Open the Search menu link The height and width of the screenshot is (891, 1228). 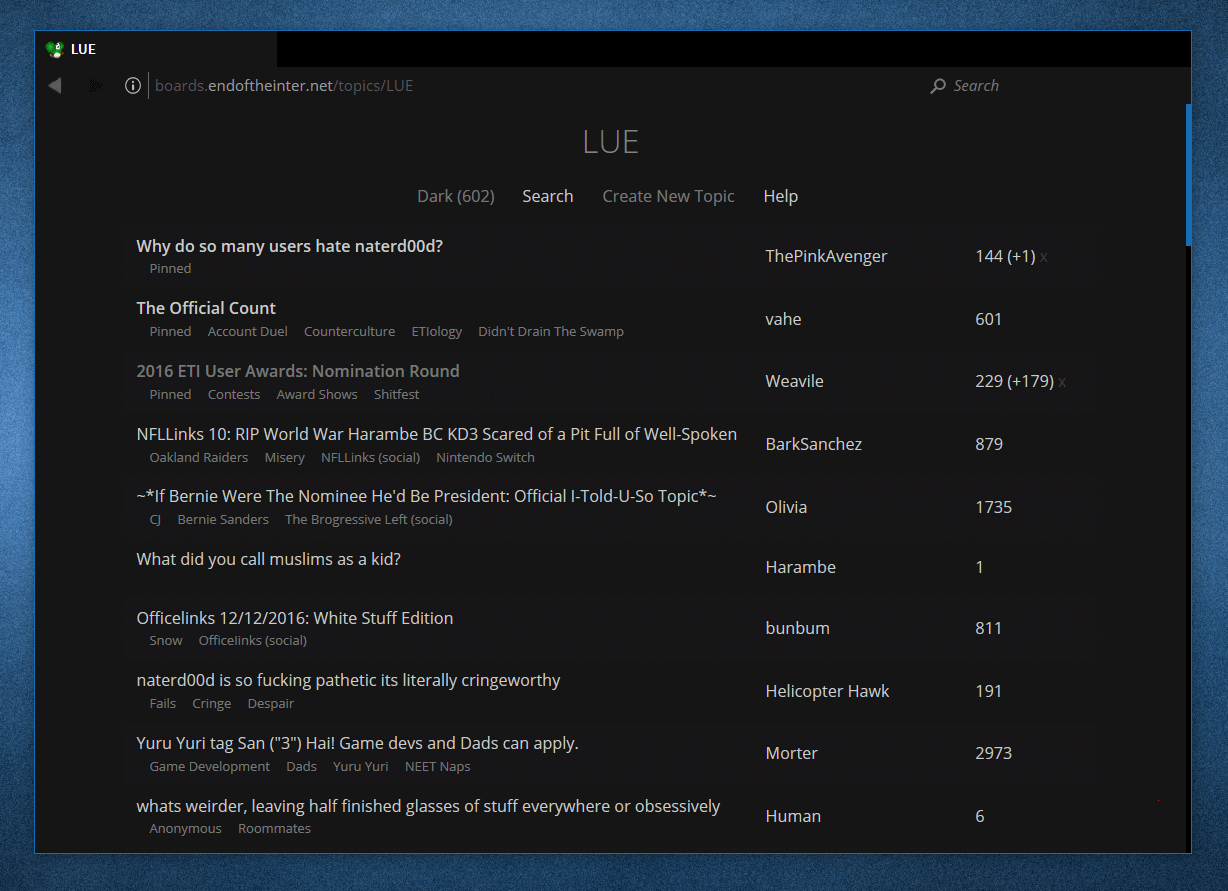pos(548,196)
